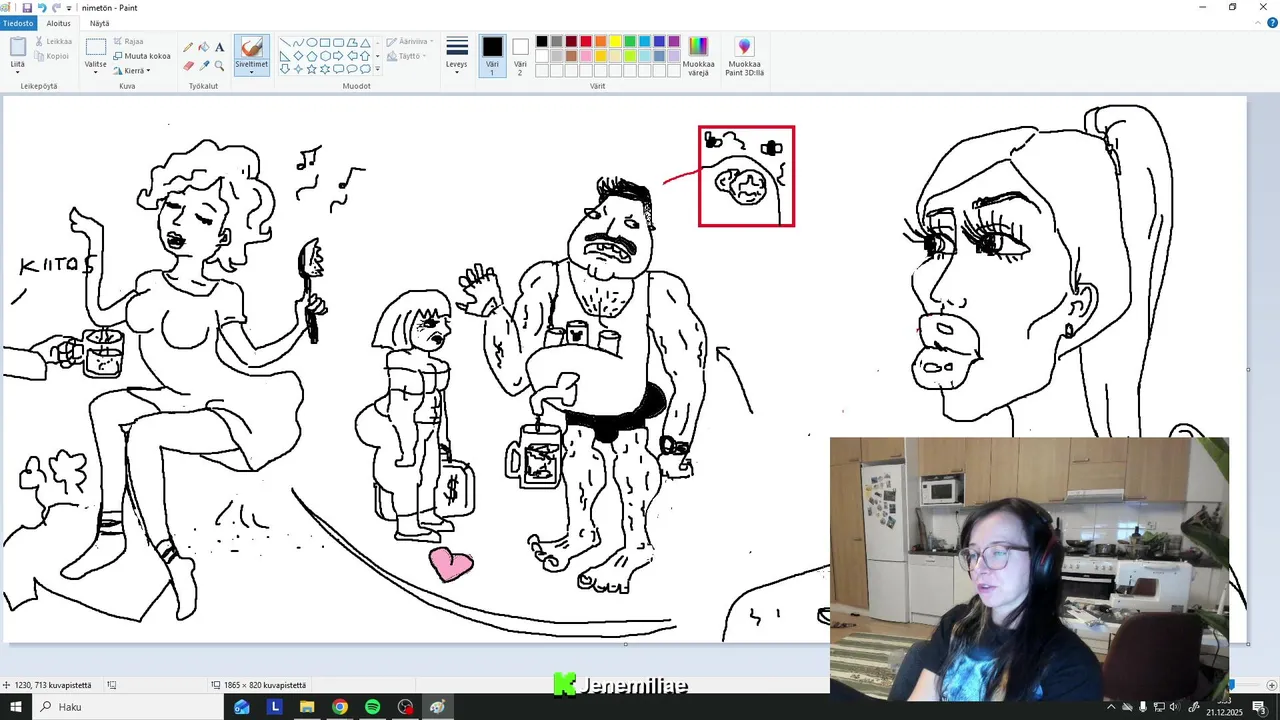Click the canvas size 1865 × 820 status text
The image size is (1280, 720).
(265, 685)
